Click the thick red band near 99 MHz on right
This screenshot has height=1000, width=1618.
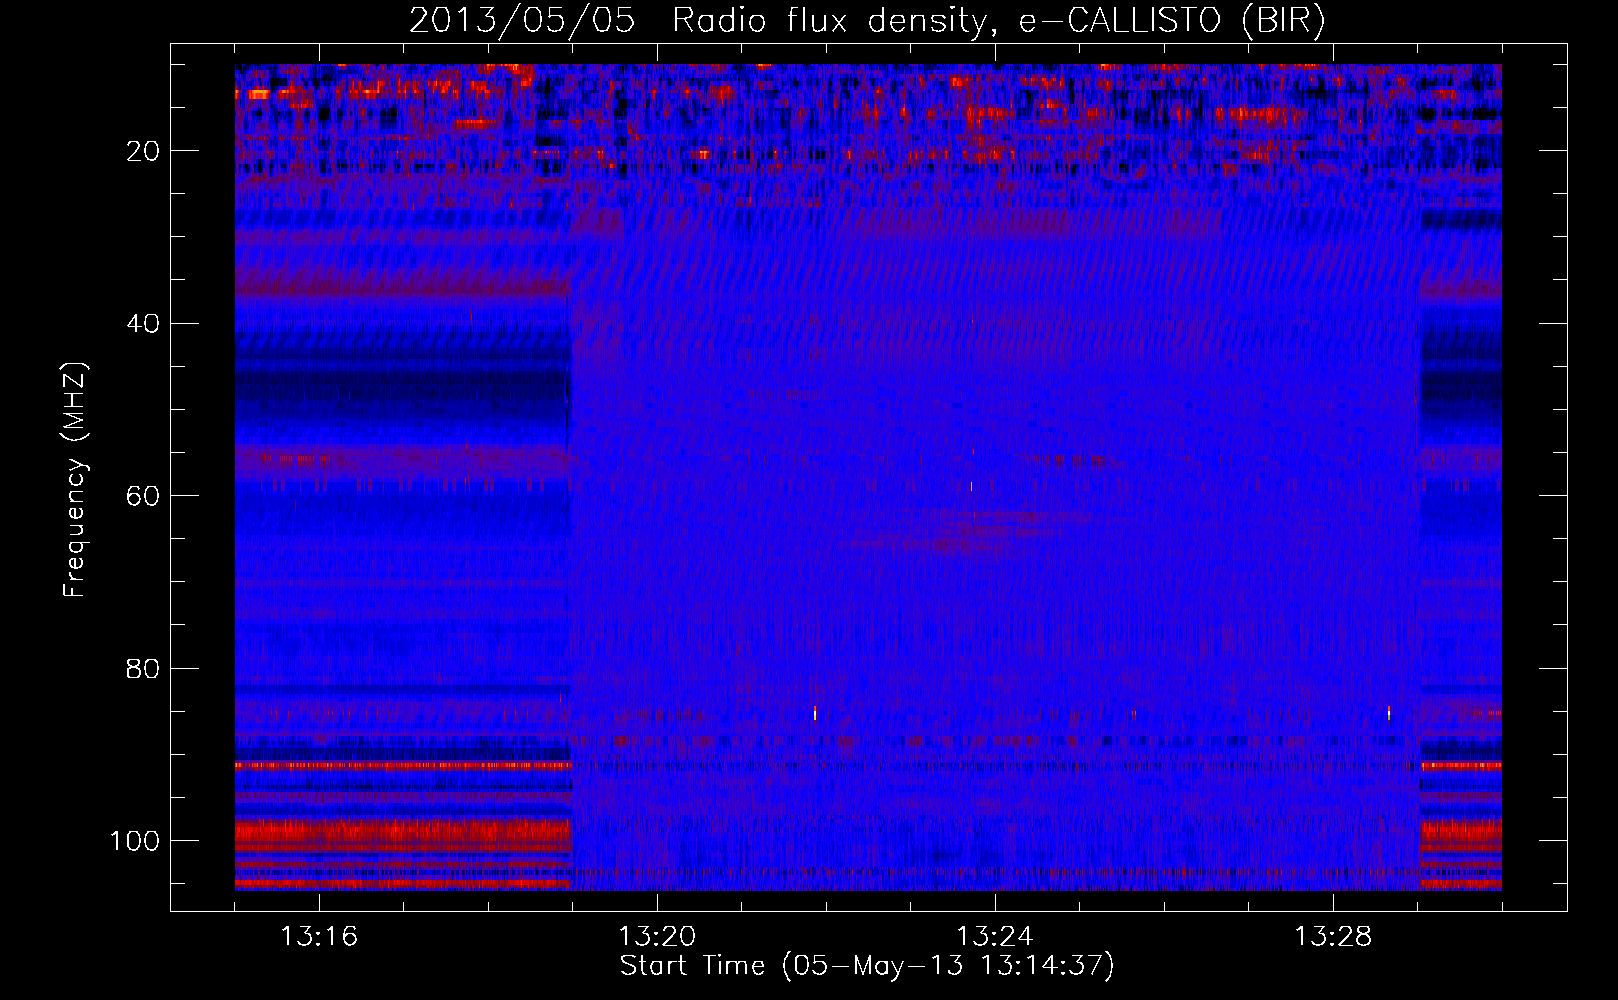point(1461,832)
